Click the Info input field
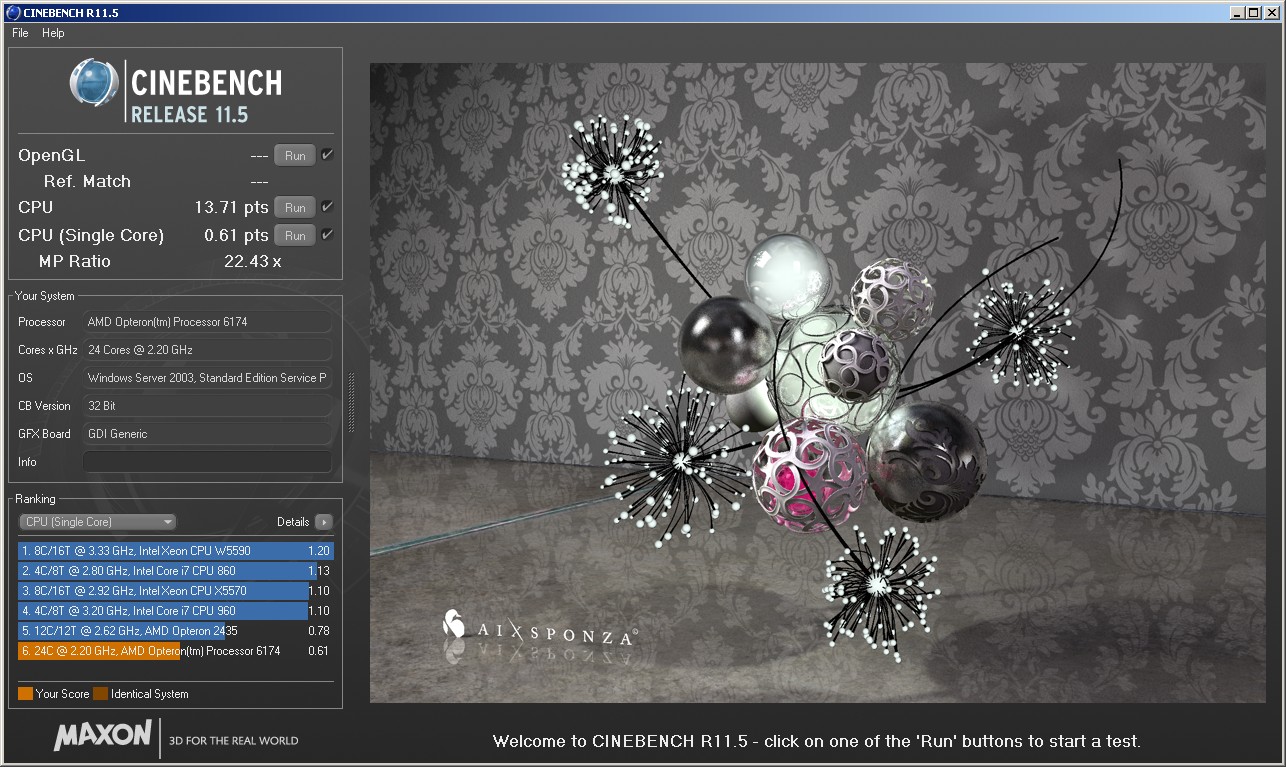The height and width of the screenshot is (767, 1286). tap(207, 462)
